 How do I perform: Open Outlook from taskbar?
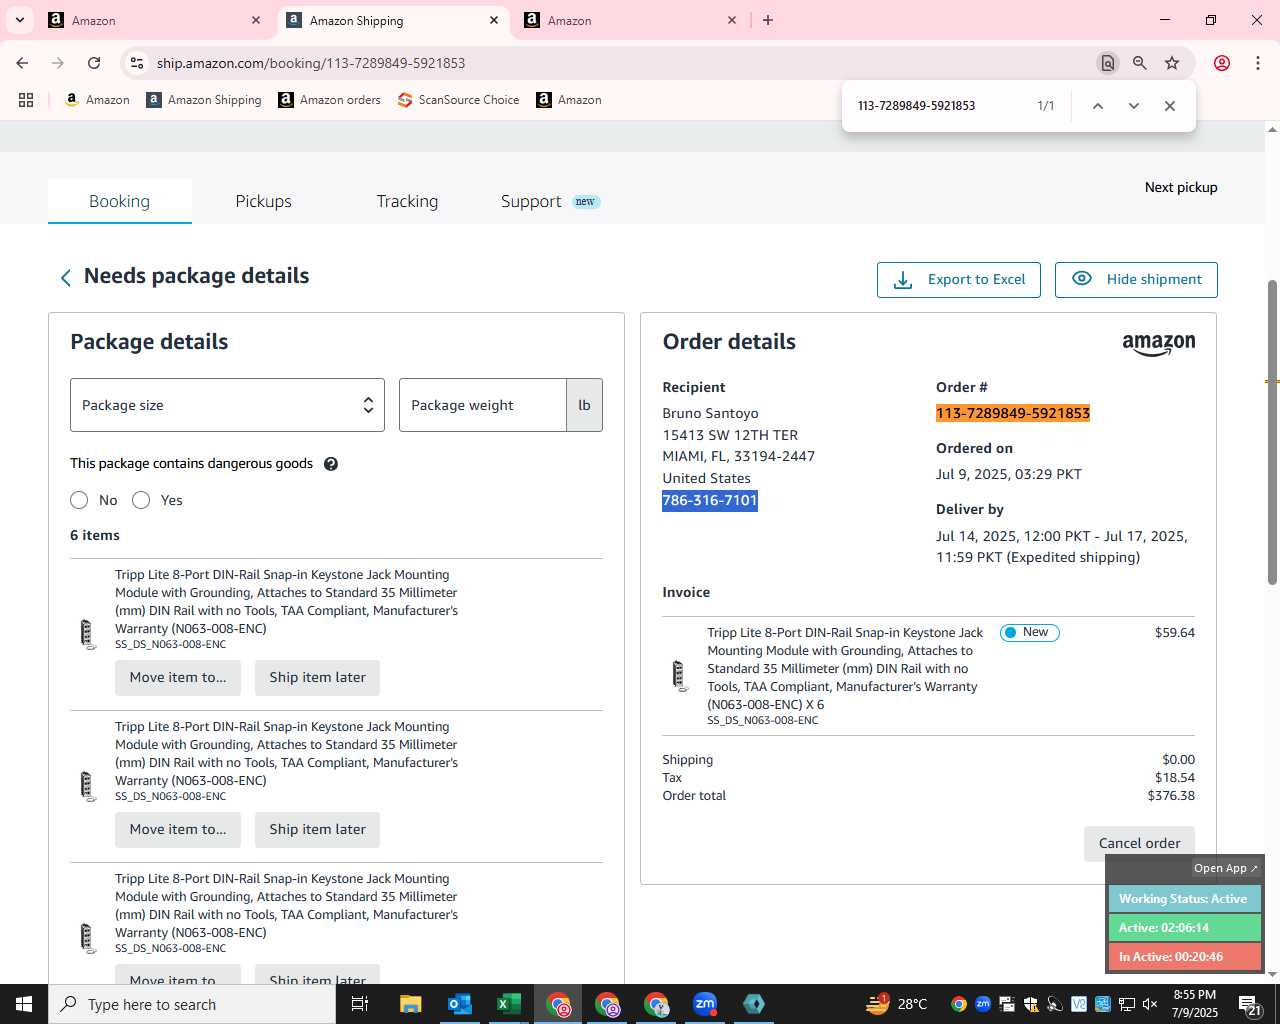460,1004
